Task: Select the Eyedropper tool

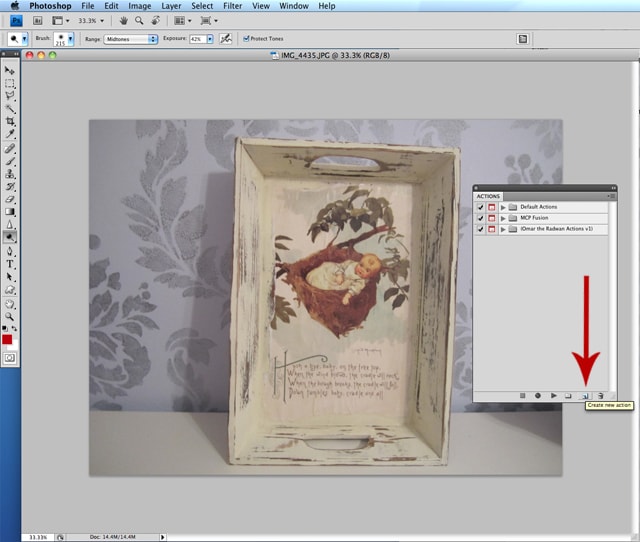Action: (x=9, y=134)
